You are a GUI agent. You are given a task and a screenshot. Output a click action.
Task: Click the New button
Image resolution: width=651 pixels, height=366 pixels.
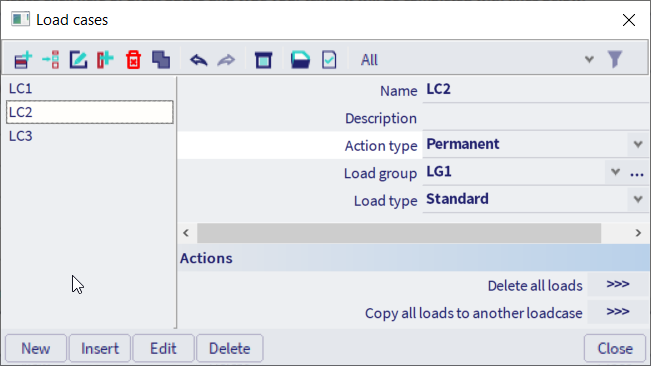pos(36,348)
